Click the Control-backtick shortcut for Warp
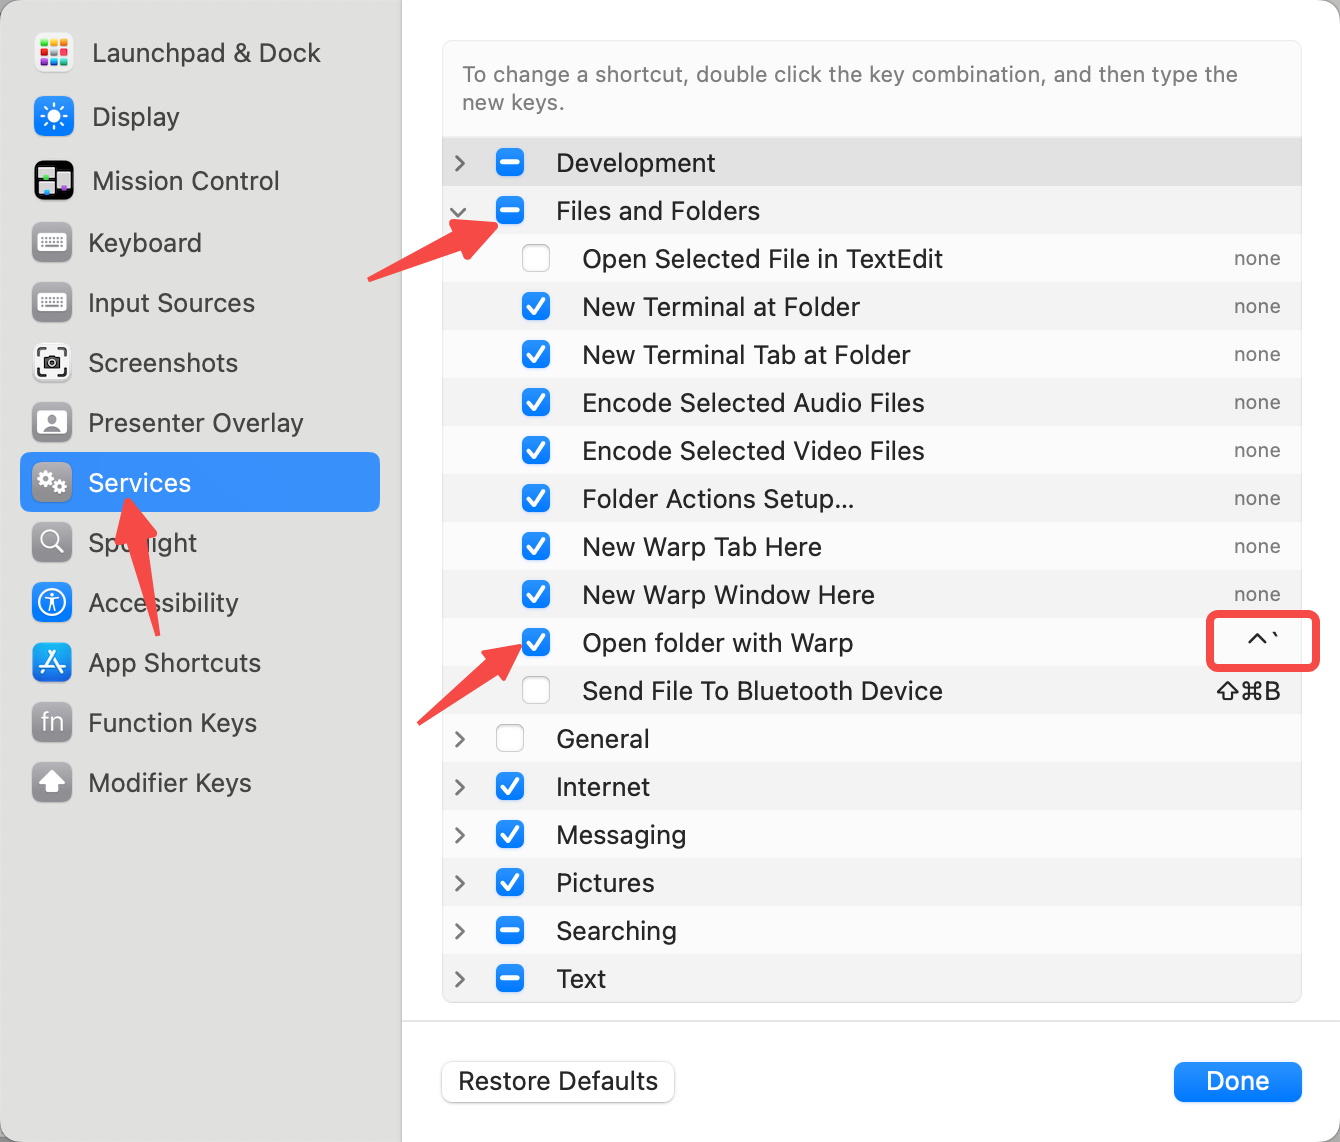This screenshot has width=1340, height=1142. tap(1263, 639)
